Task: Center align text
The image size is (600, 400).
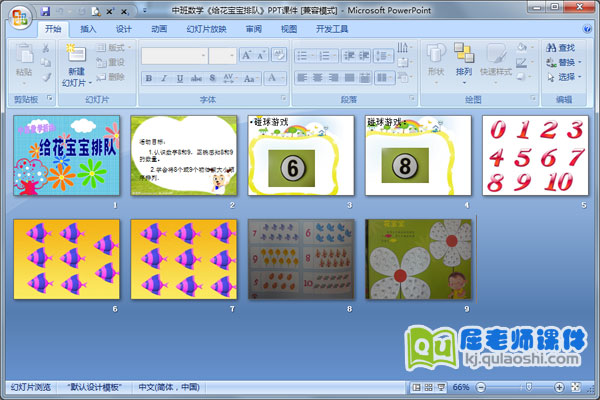Action: click(x=318, y=78)
